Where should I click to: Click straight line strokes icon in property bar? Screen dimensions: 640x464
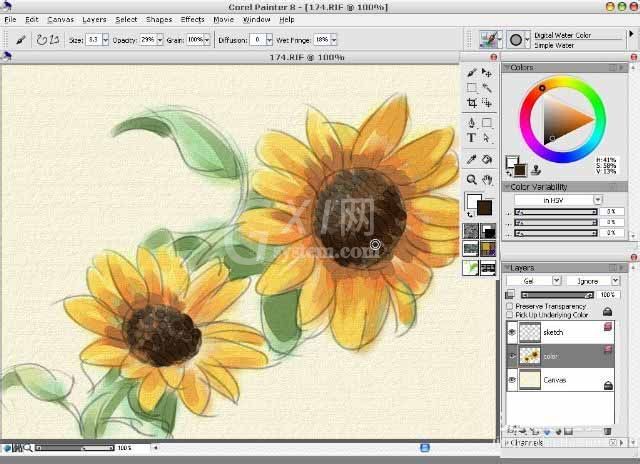[55, 40]
